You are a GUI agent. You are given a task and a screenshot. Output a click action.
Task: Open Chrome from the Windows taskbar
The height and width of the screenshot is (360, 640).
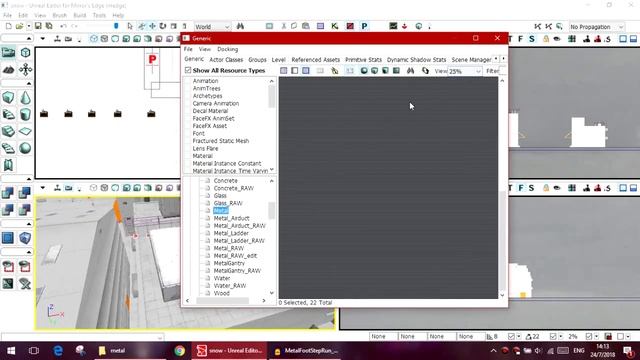[179, 351]
